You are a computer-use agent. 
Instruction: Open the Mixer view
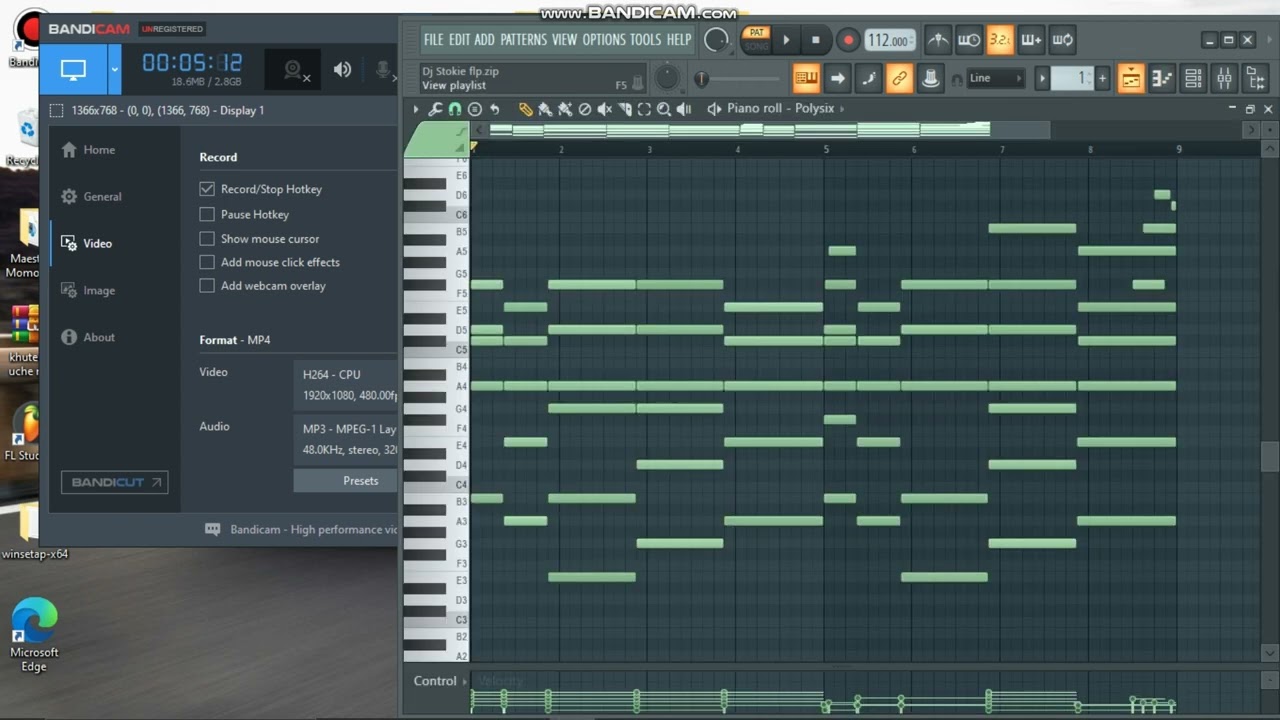[x=1224, y=78]
